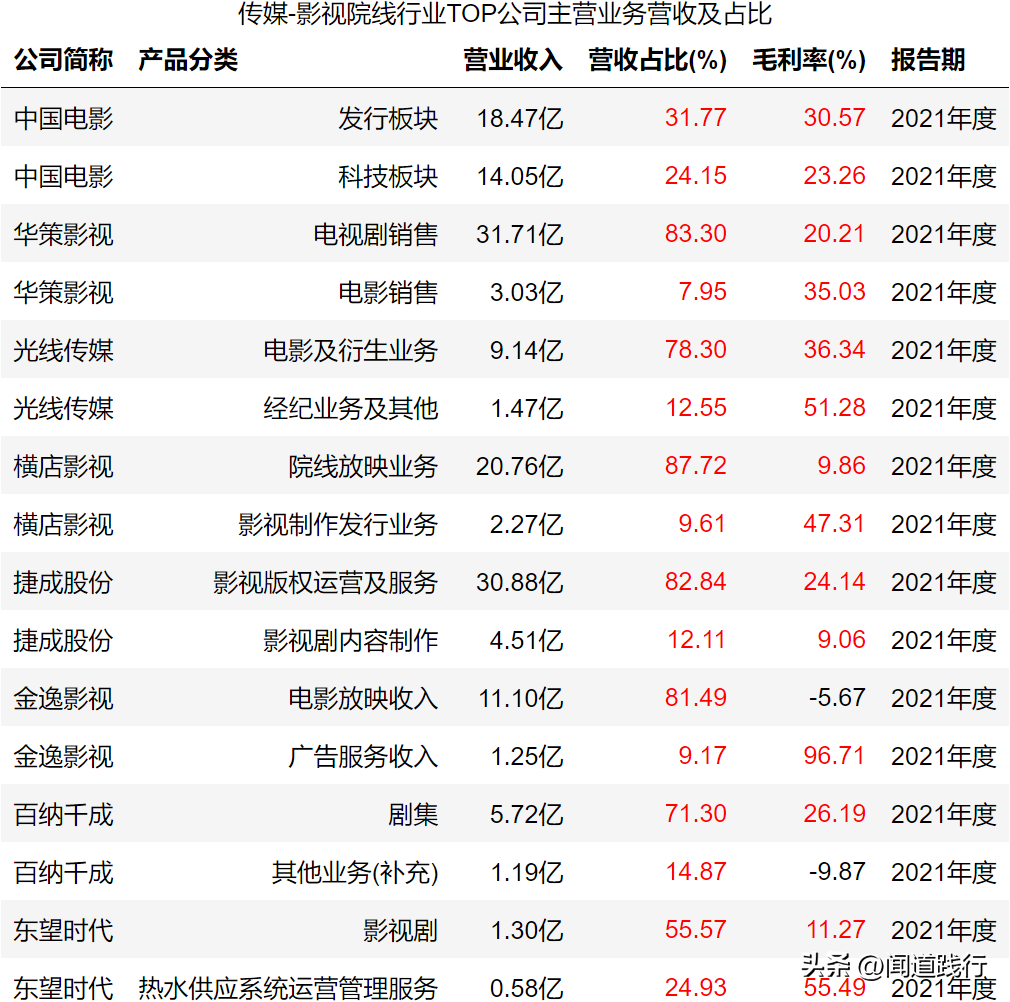Click the 产品分类 column header
The height and width of the screenshot is (1002, 1010).
[188, 60]
